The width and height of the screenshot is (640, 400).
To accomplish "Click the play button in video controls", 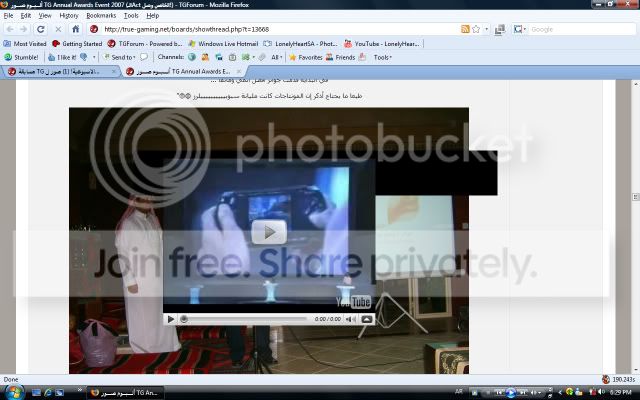I will (x=171, y=319).
